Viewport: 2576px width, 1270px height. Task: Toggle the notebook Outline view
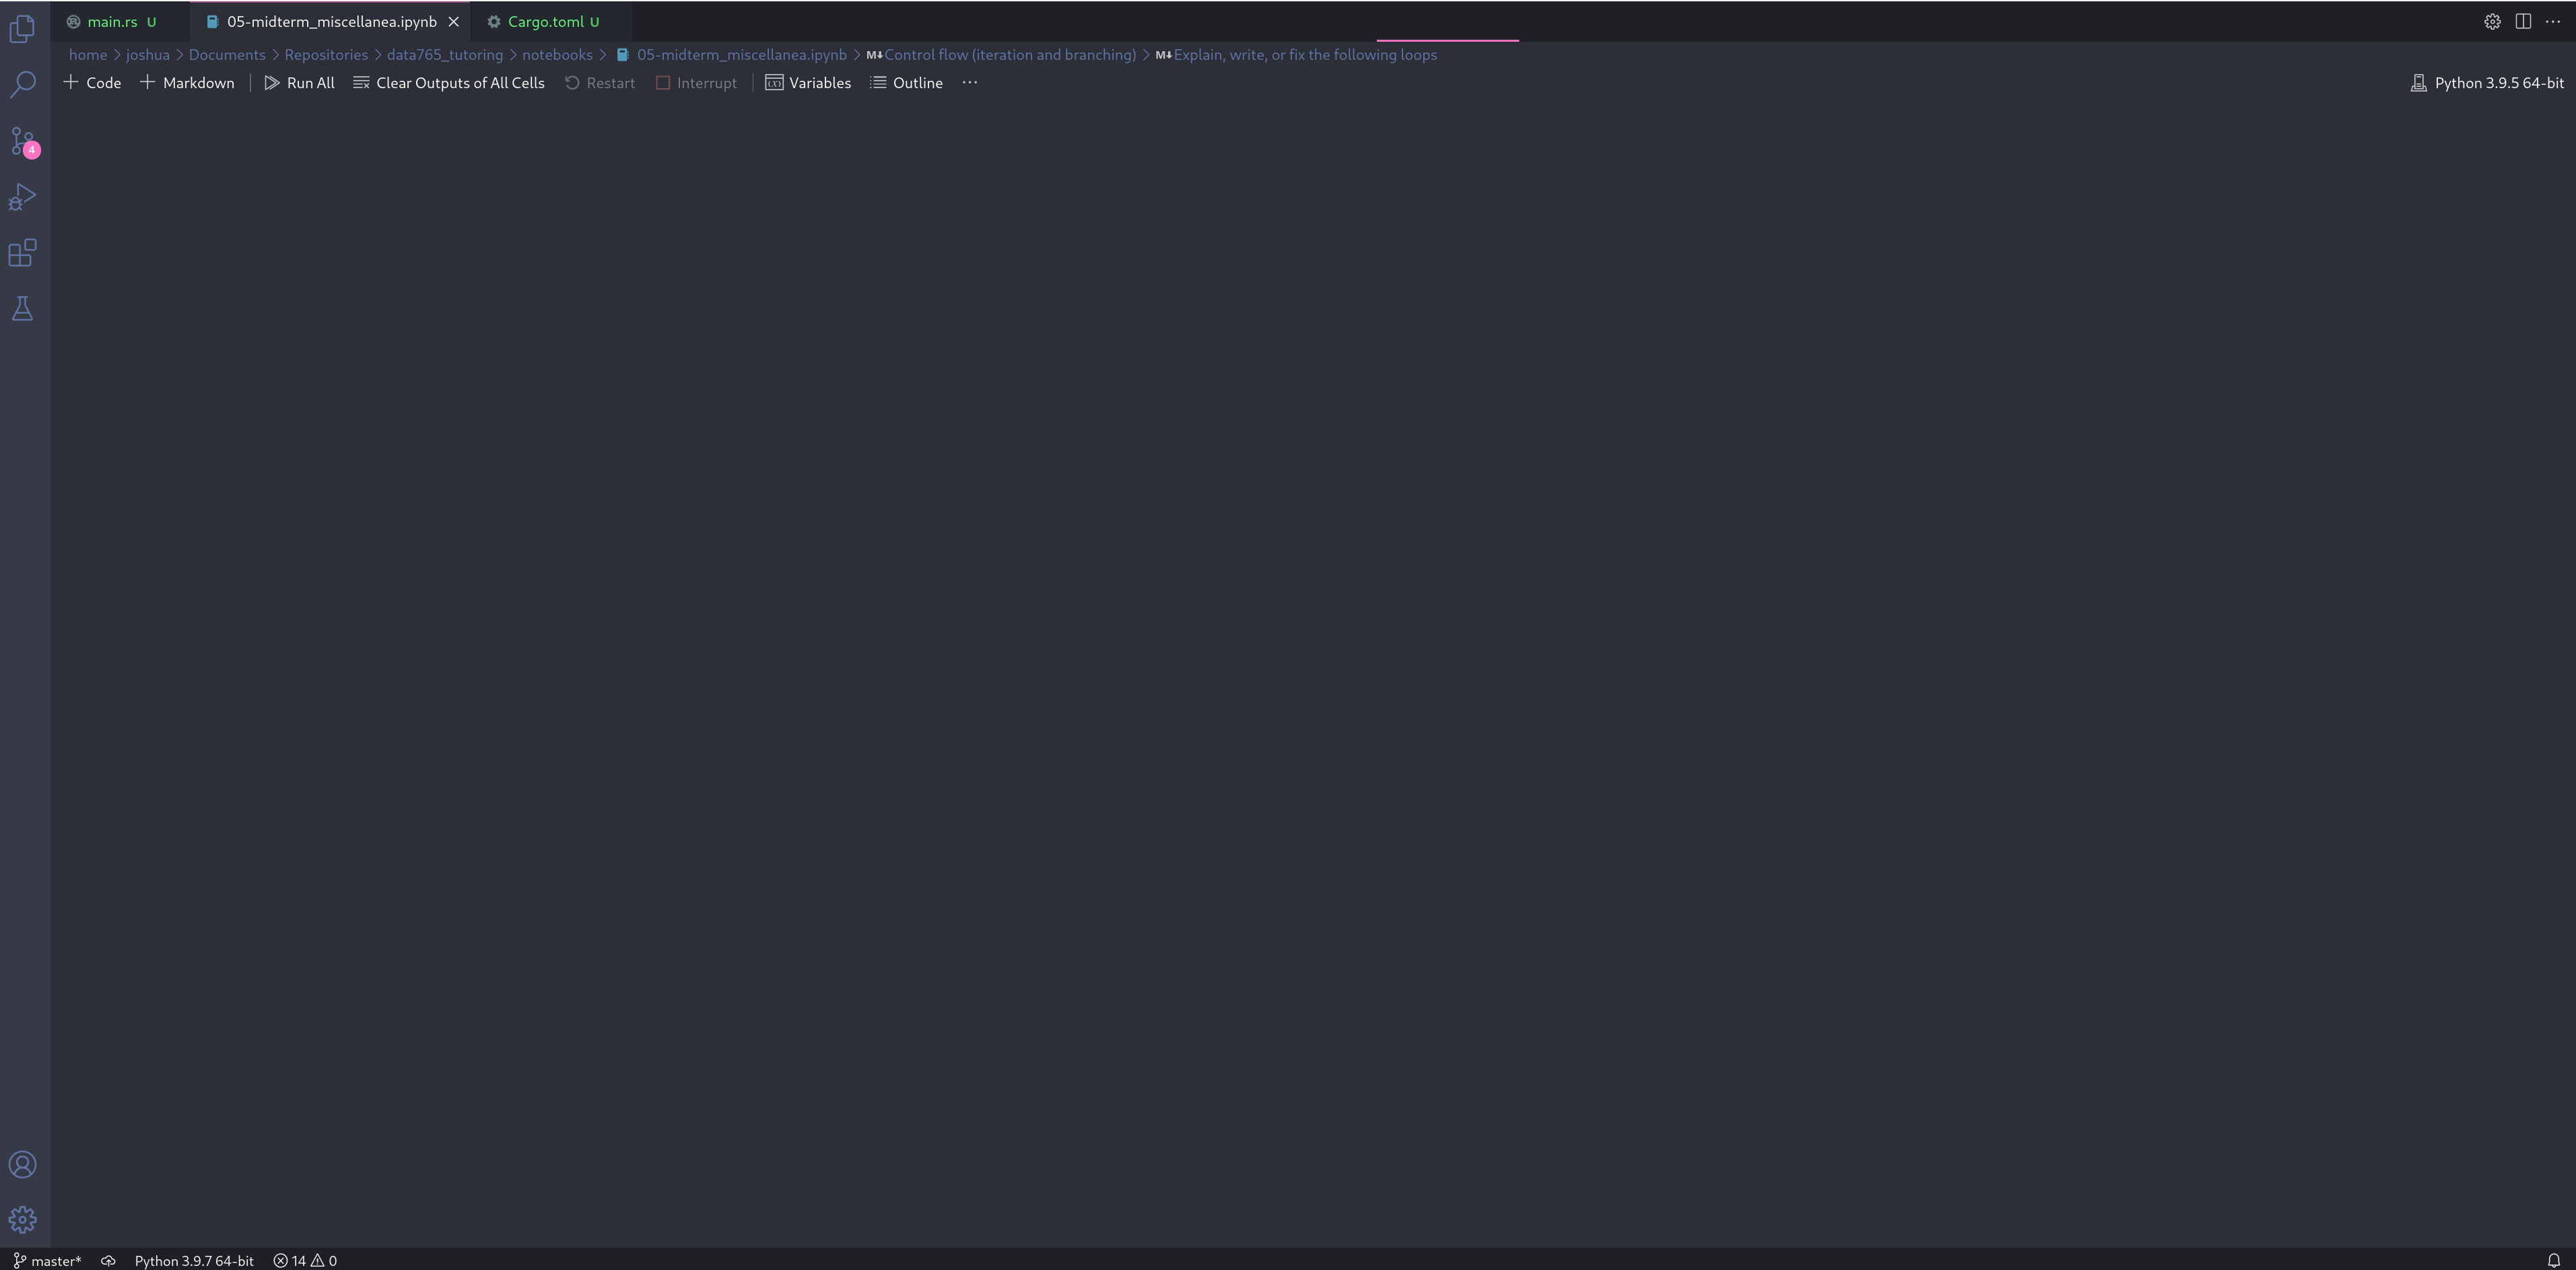pyautogui.click(x=906, y=83)
